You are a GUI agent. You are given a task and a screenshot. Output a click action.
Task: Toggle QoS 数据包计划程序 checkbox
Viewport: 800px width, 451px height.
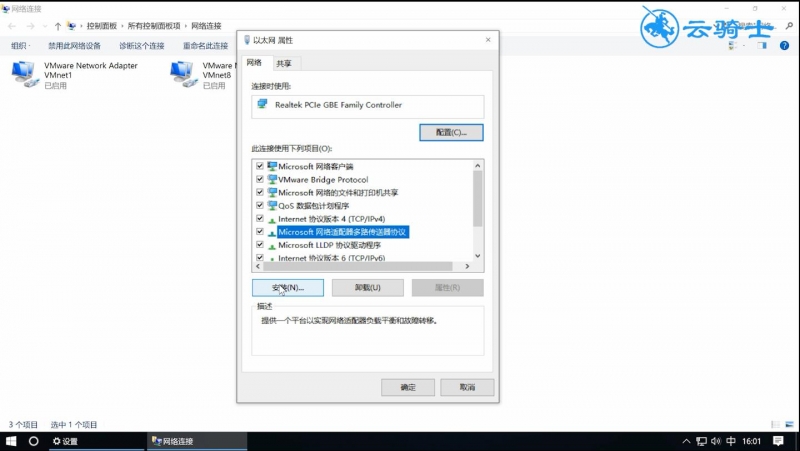pos(260,205)
